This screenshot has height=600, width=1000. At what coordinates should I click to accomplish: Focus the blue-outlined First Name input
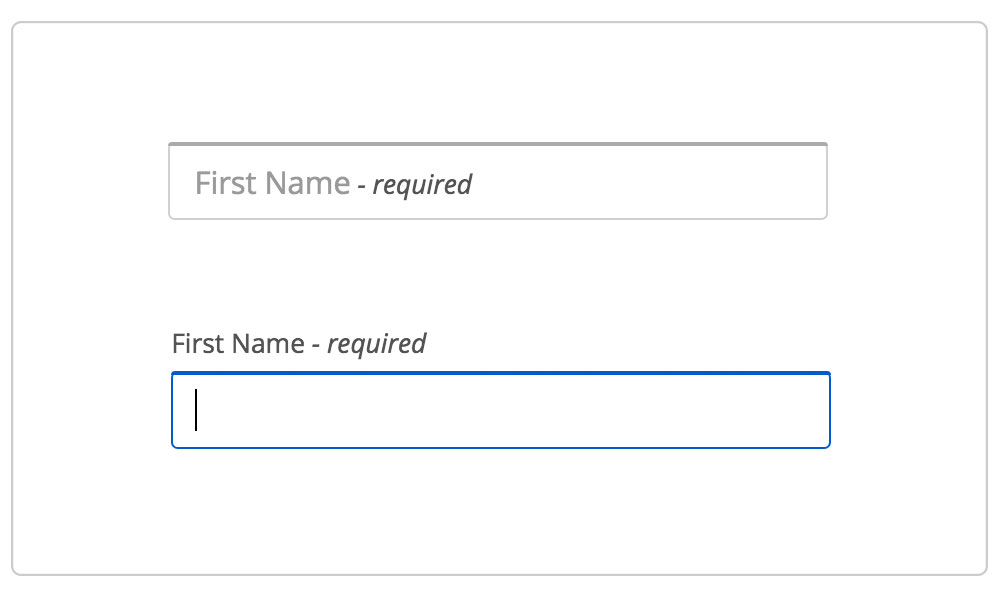pos(501,410)
